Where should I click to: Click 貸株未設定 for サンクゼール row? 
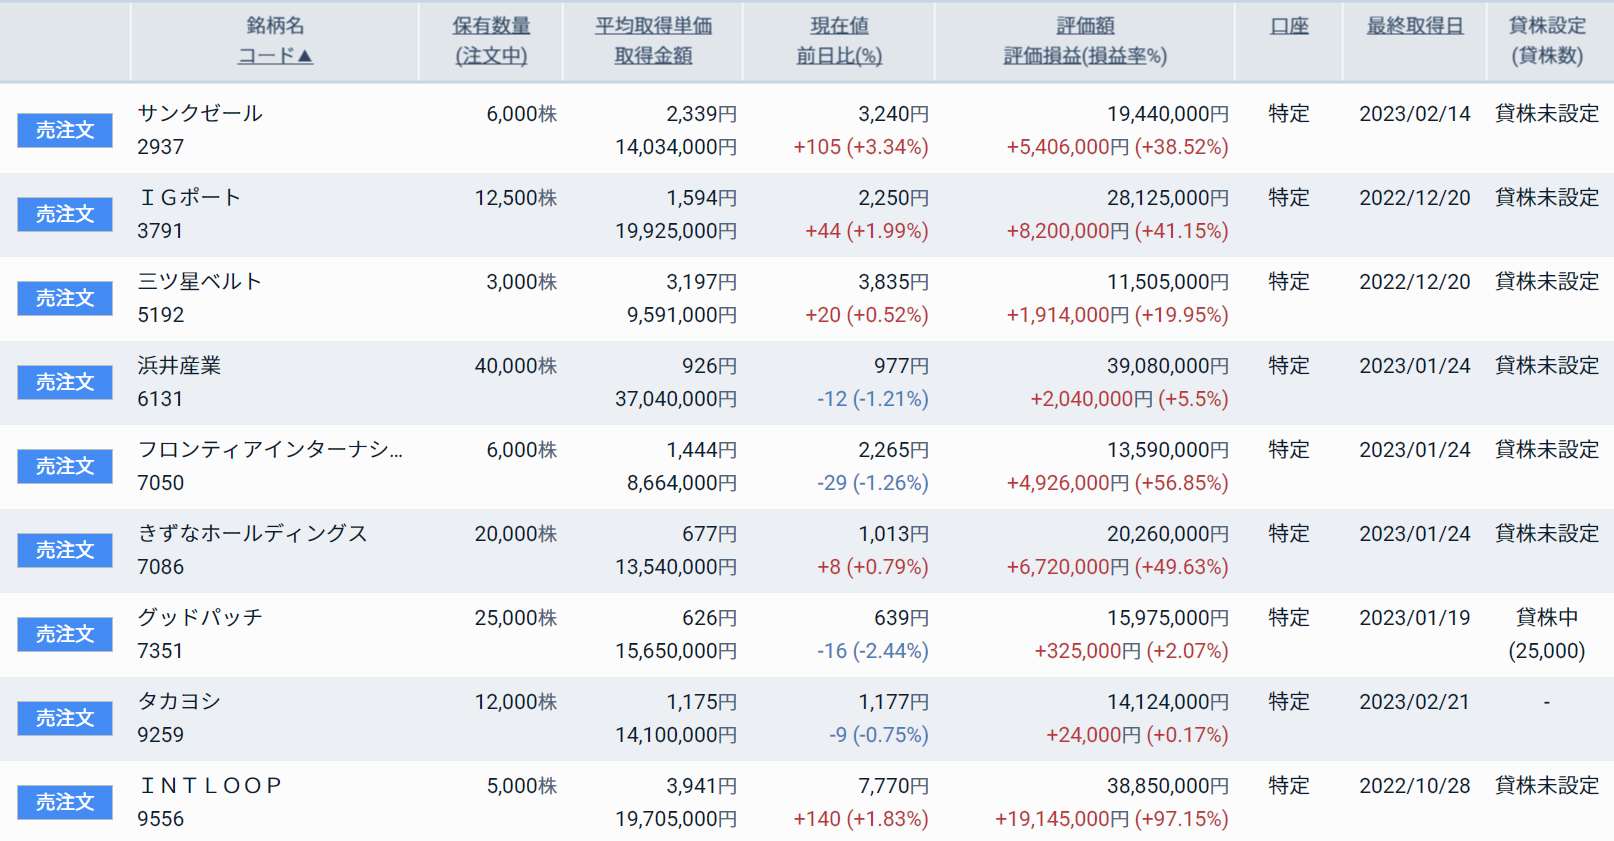click(x=1547, y=113)
